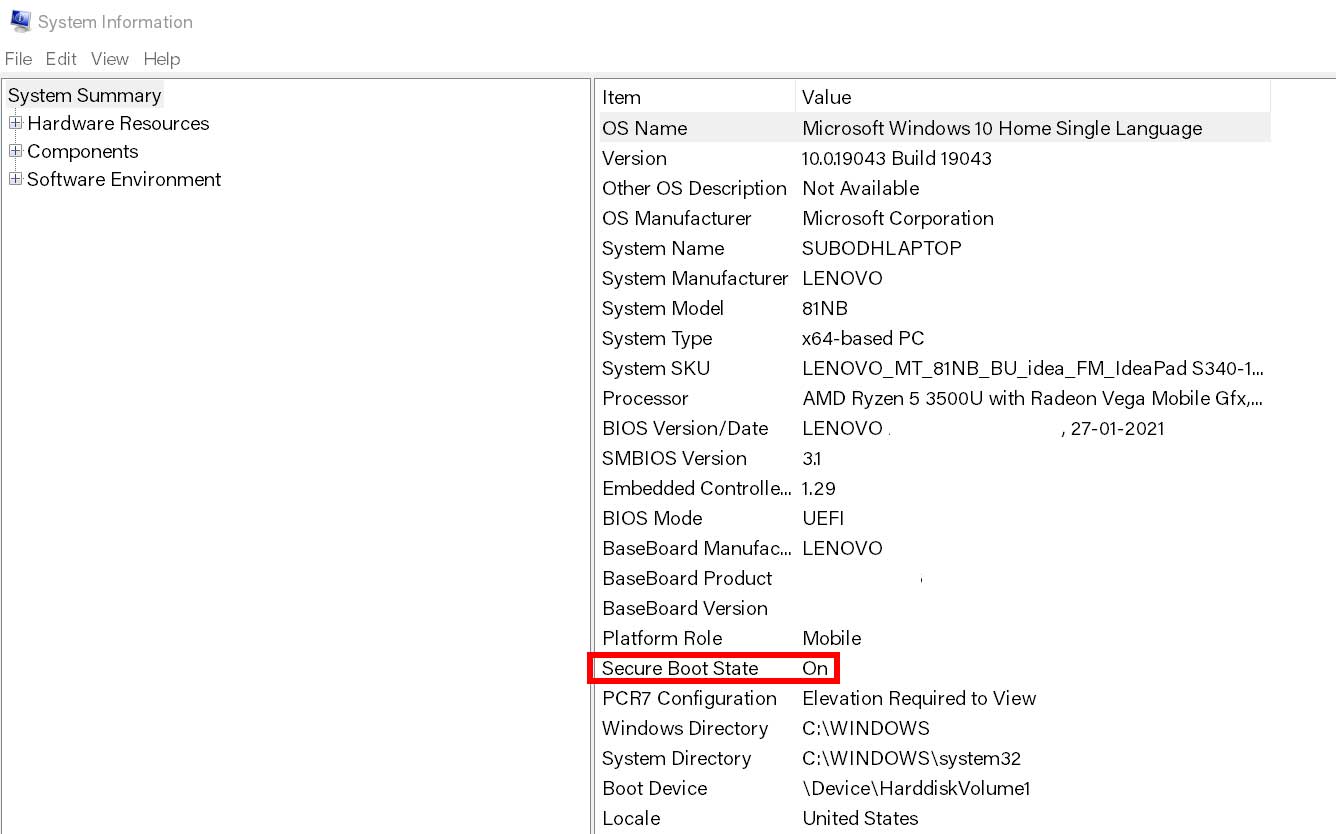Click the Version row label
This screenshot has height=834, width=1336.
(x=634, y=158)
